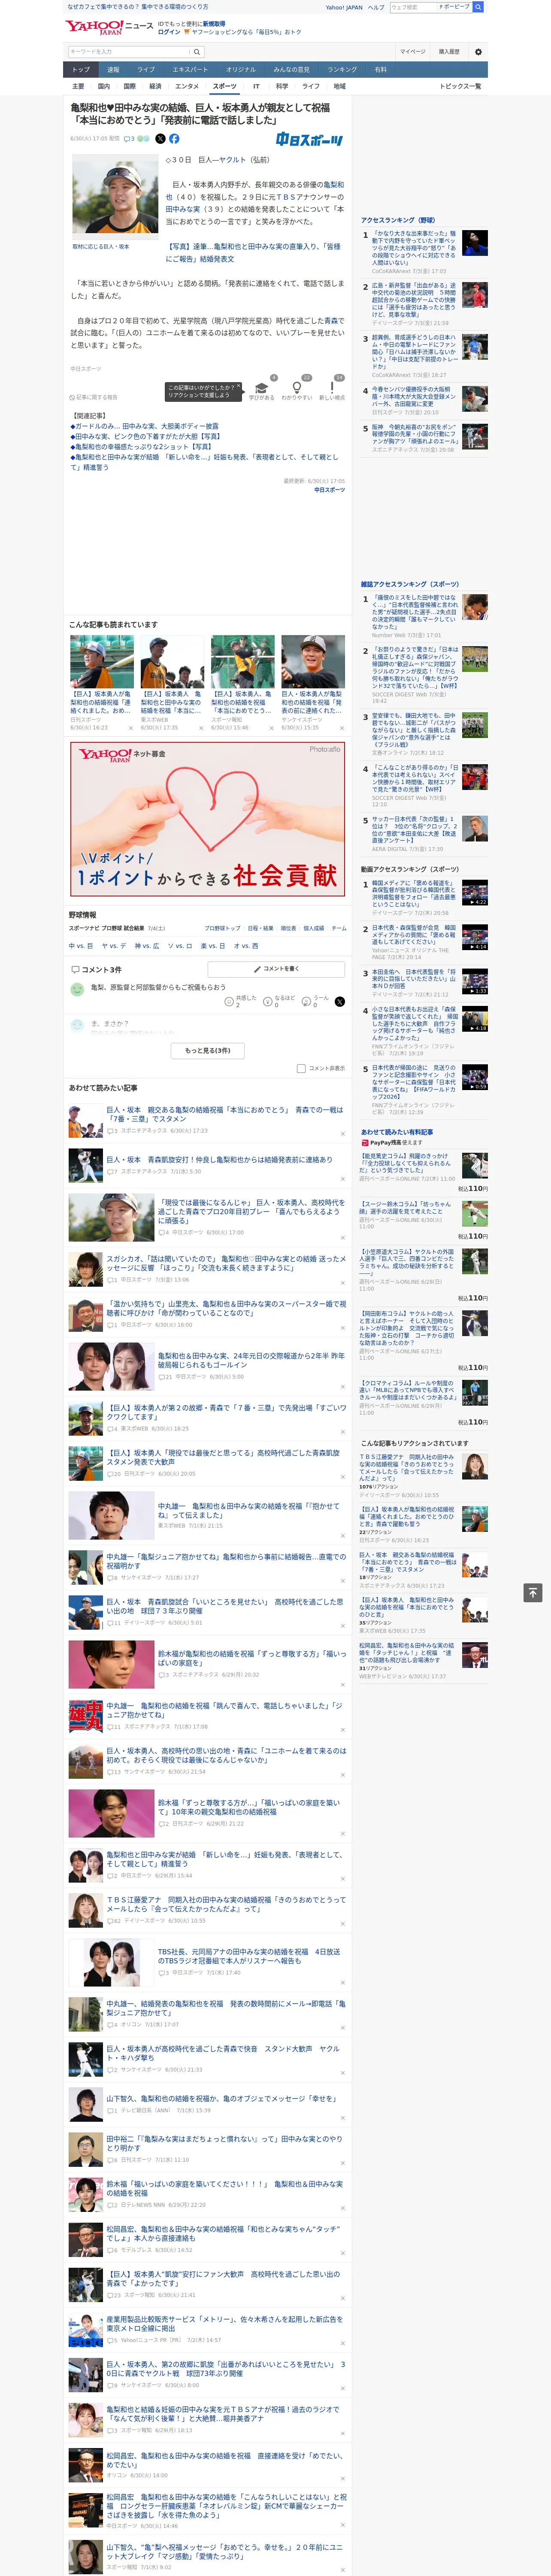Open the article comment count bubble

pyautogui.click(x=129, y=139)
